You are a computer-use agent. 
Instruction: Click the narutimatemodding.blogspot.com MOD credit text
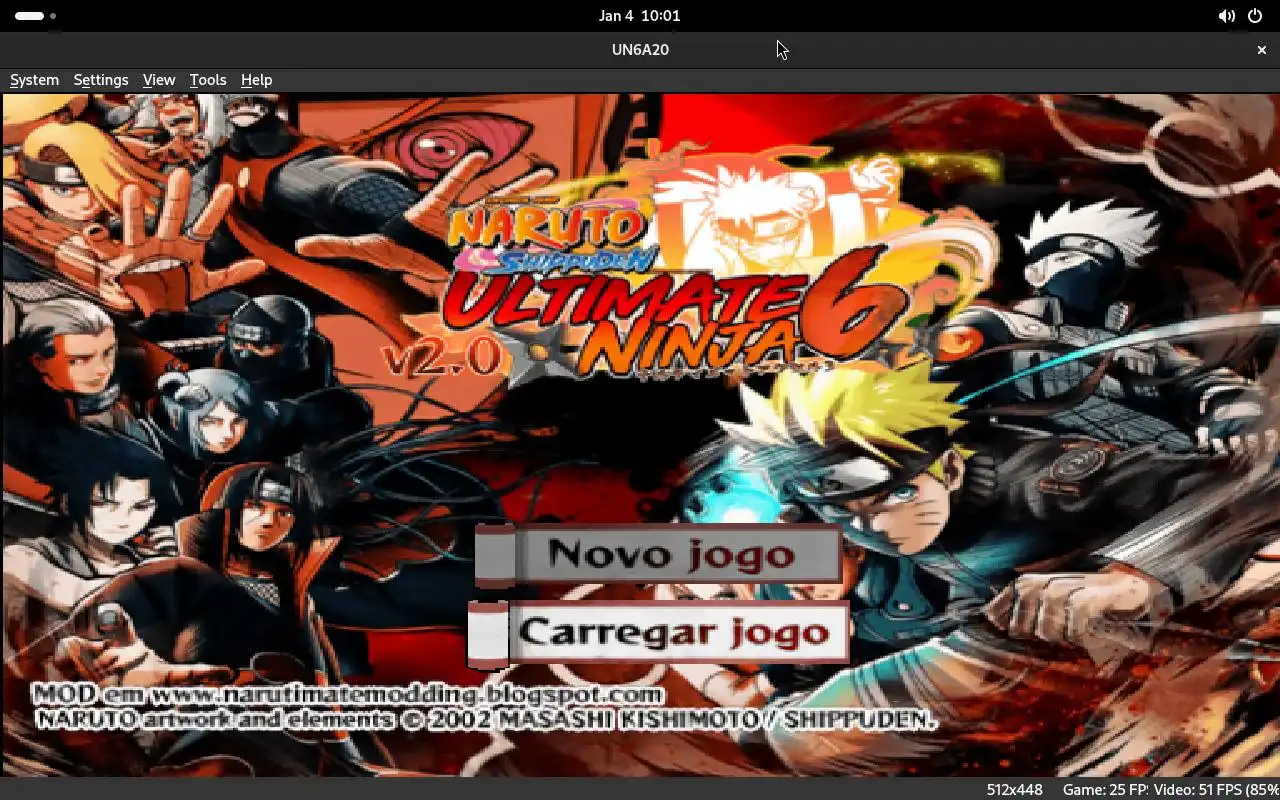[347, 693]
